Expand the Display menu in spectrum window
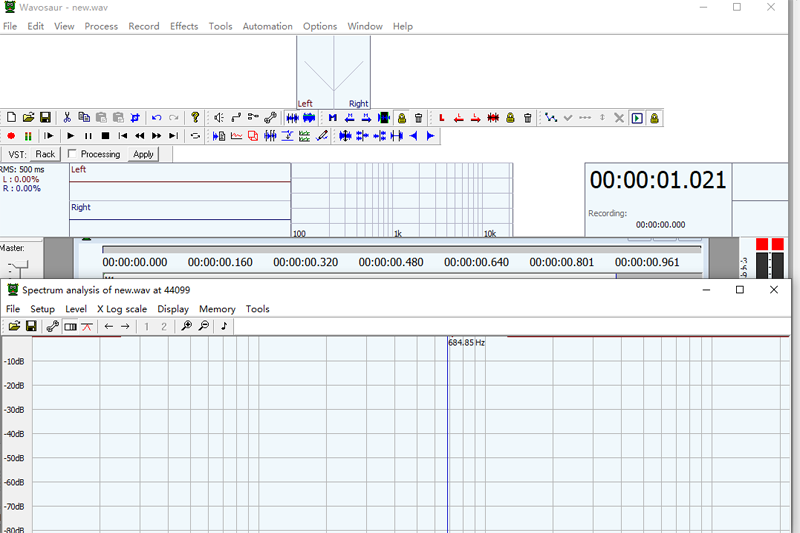800x533 pixels. tap(173, 309)
